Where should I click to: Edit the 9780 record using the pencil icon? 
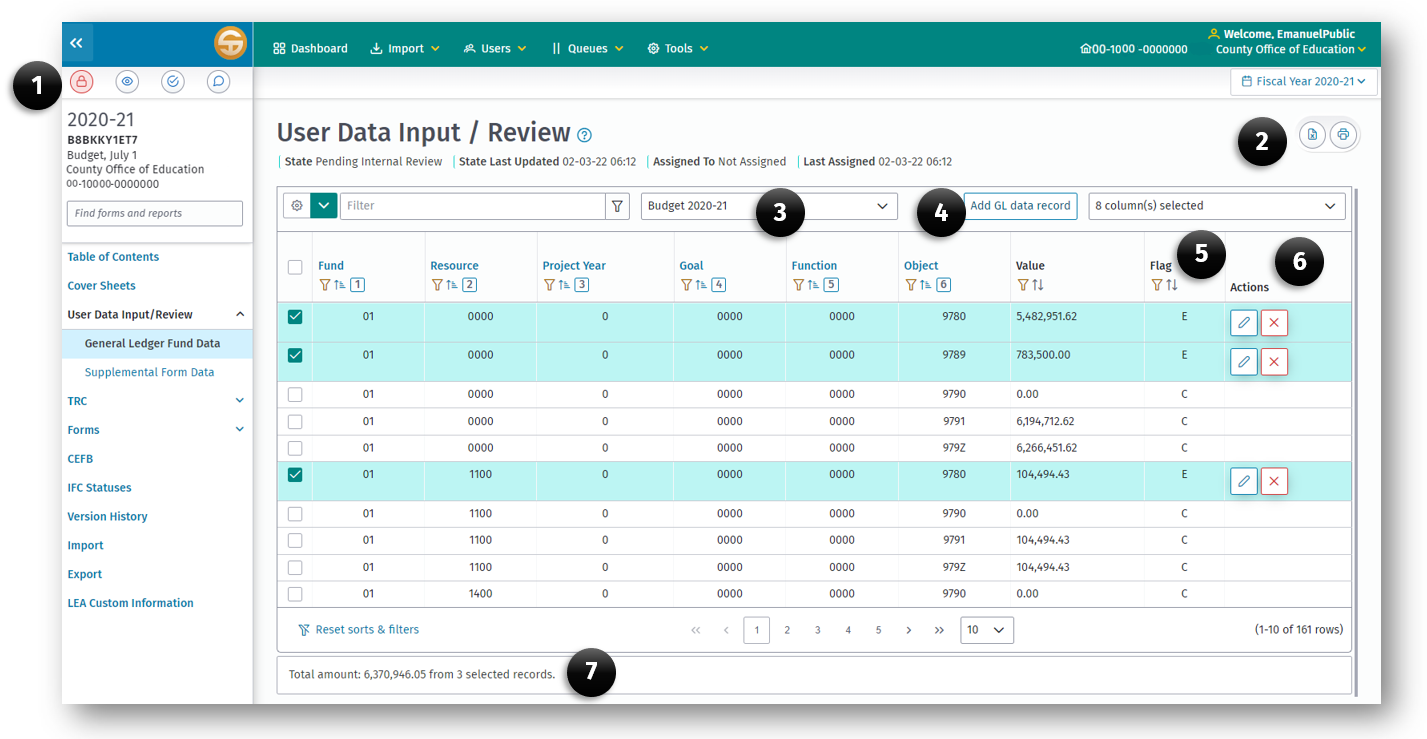point(1243,322)
